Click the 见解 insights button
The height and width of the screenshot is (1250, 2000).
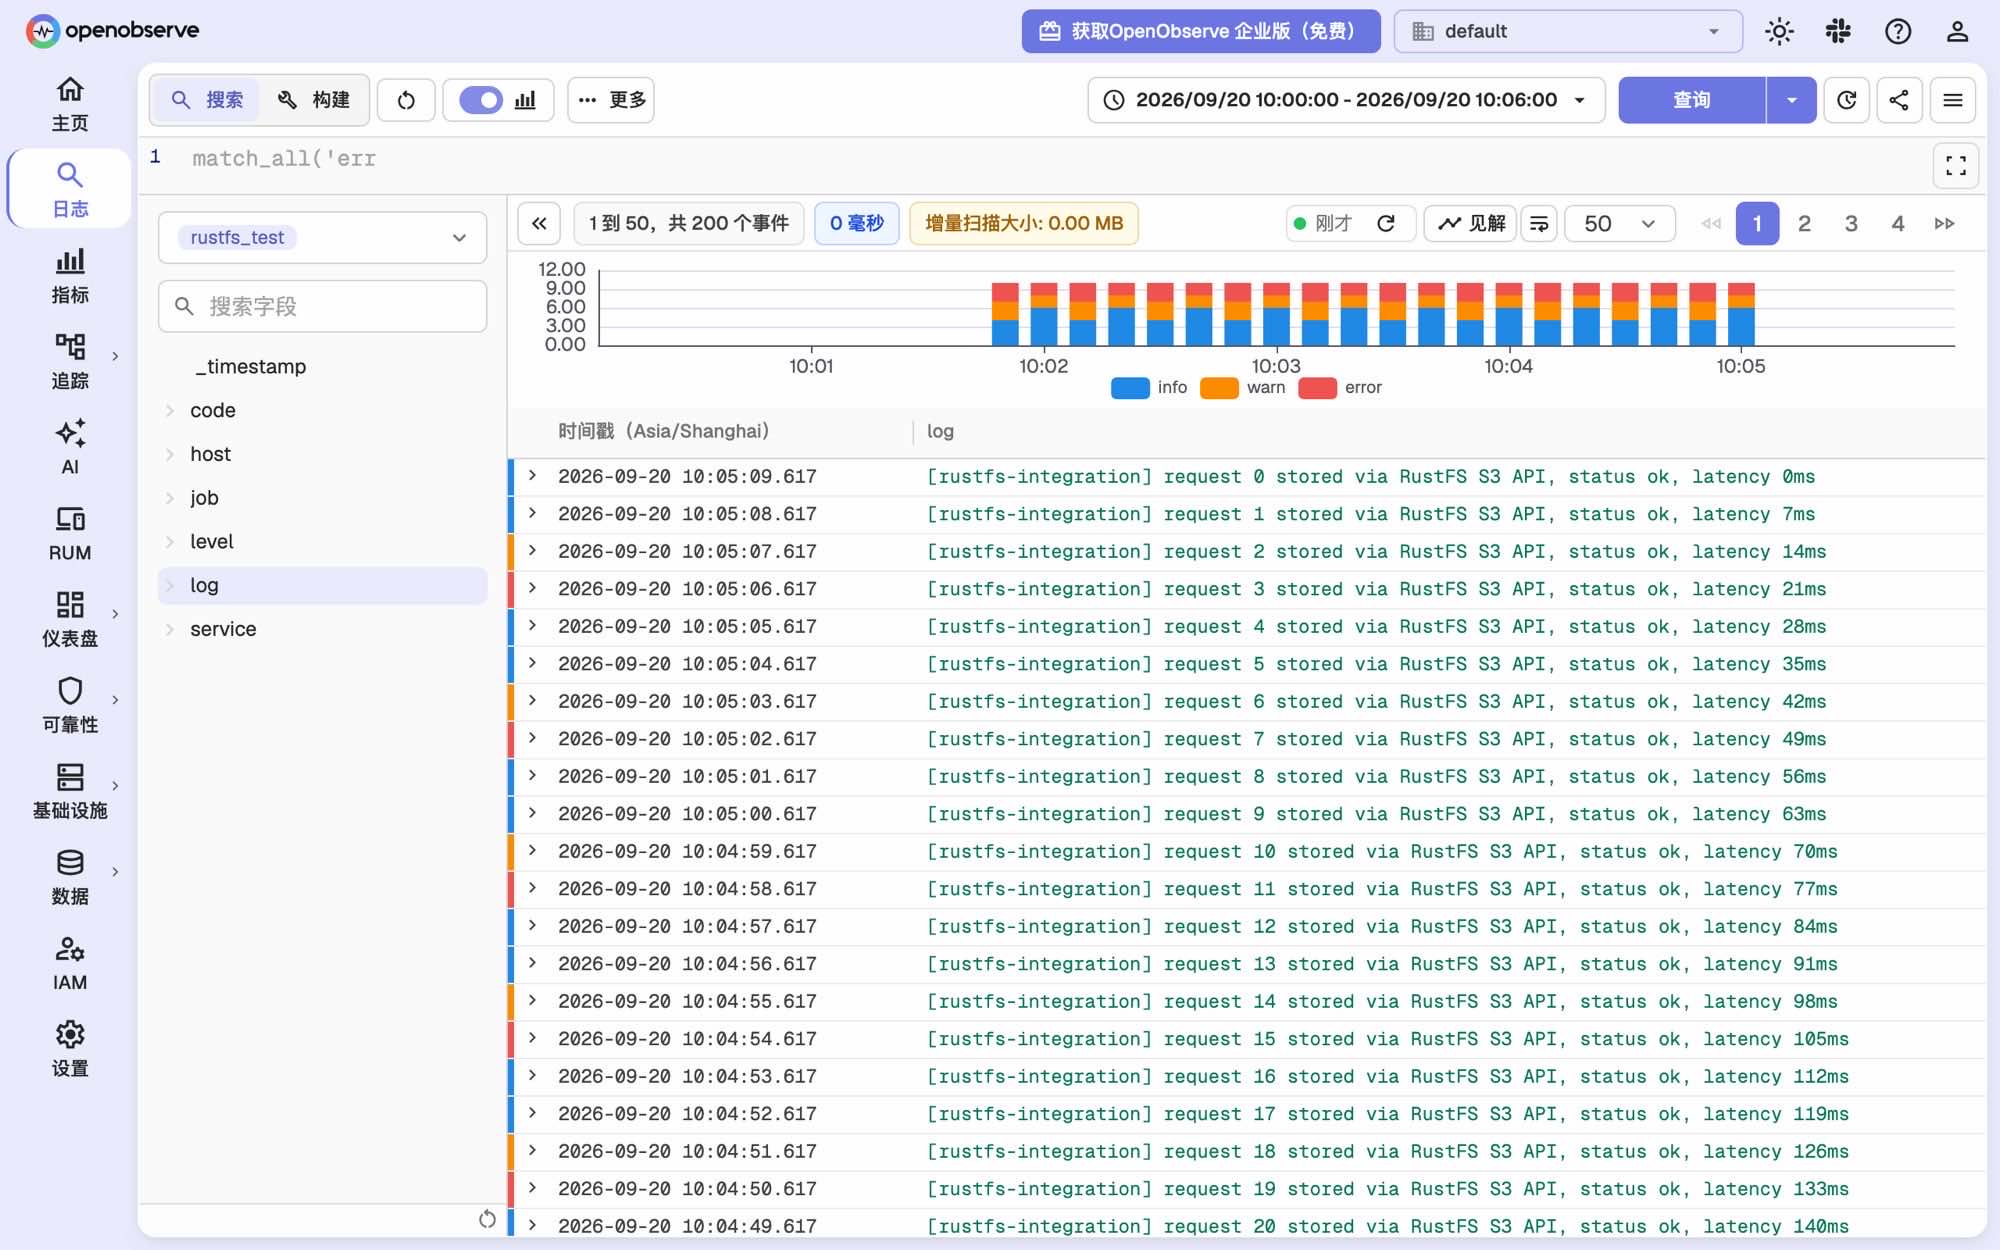(1470, 223)
